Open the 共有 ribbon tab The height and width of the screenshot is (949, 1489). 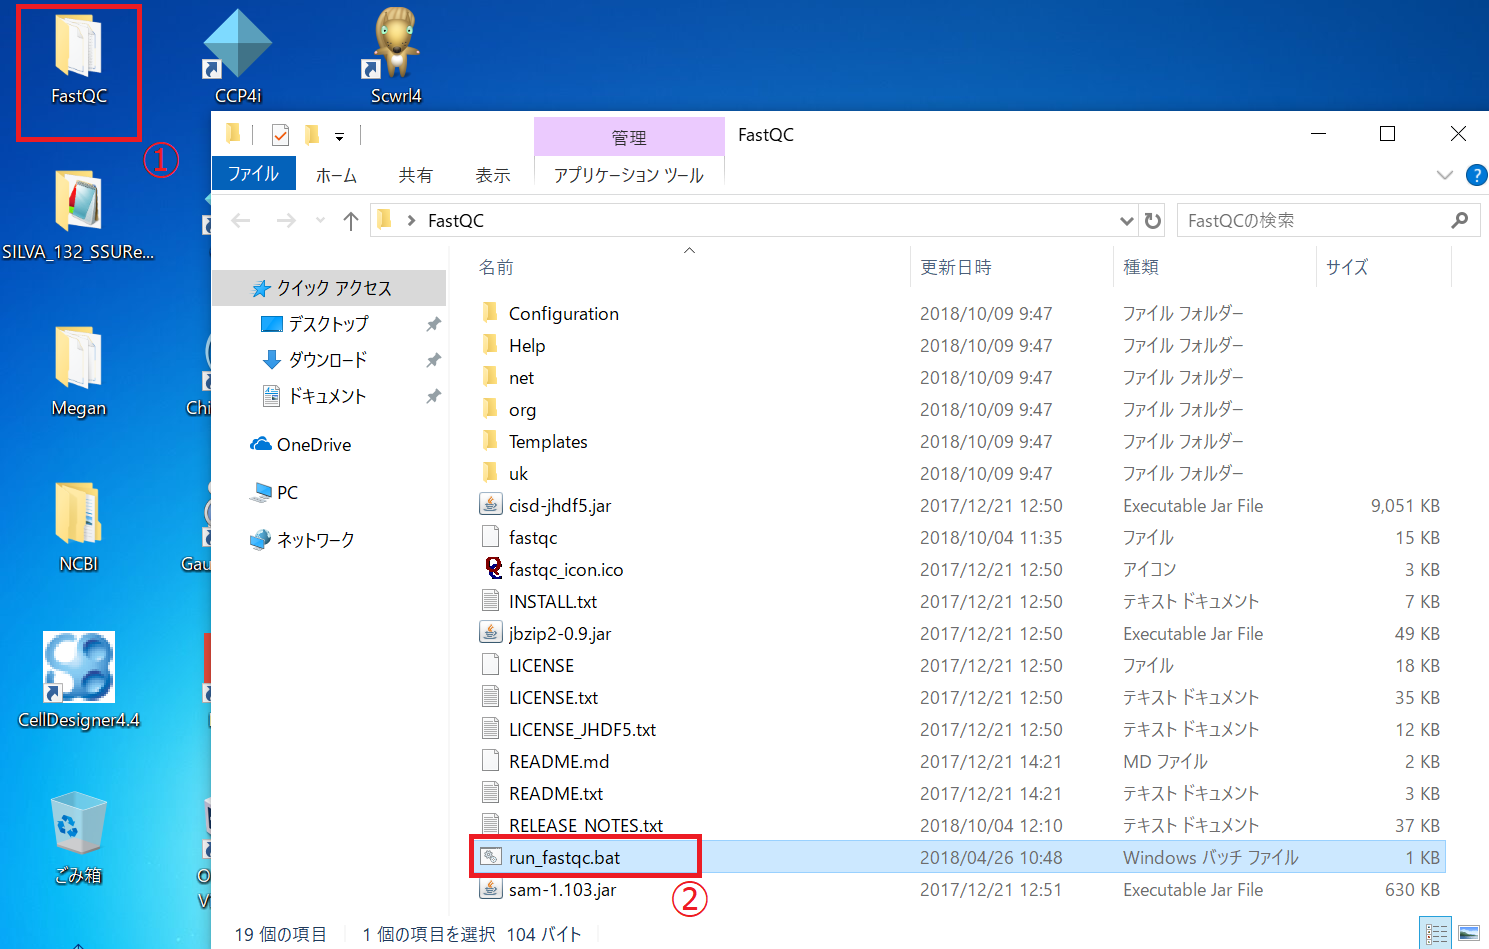(x=416, y=175)
